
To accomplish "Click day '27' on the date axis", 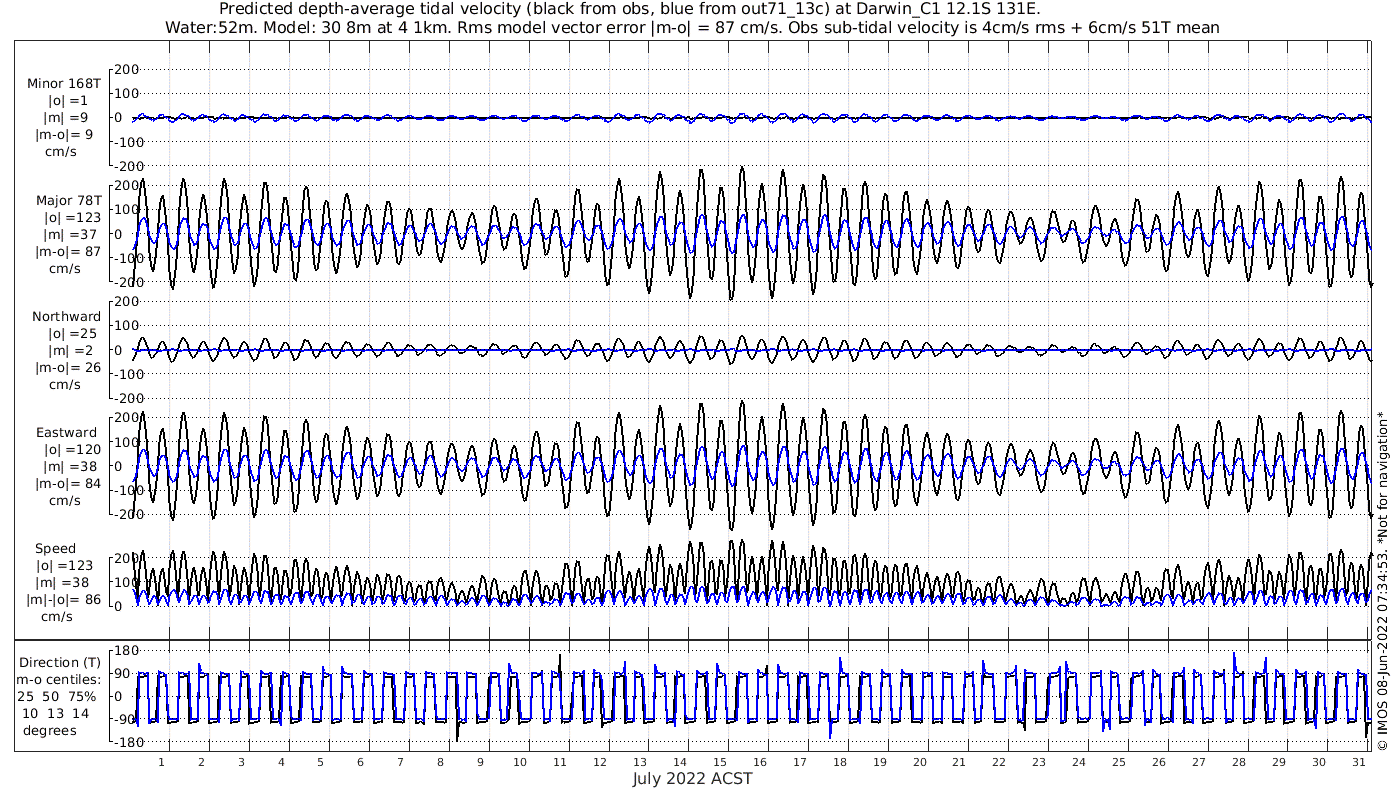I will click(x=1199, y=762).
